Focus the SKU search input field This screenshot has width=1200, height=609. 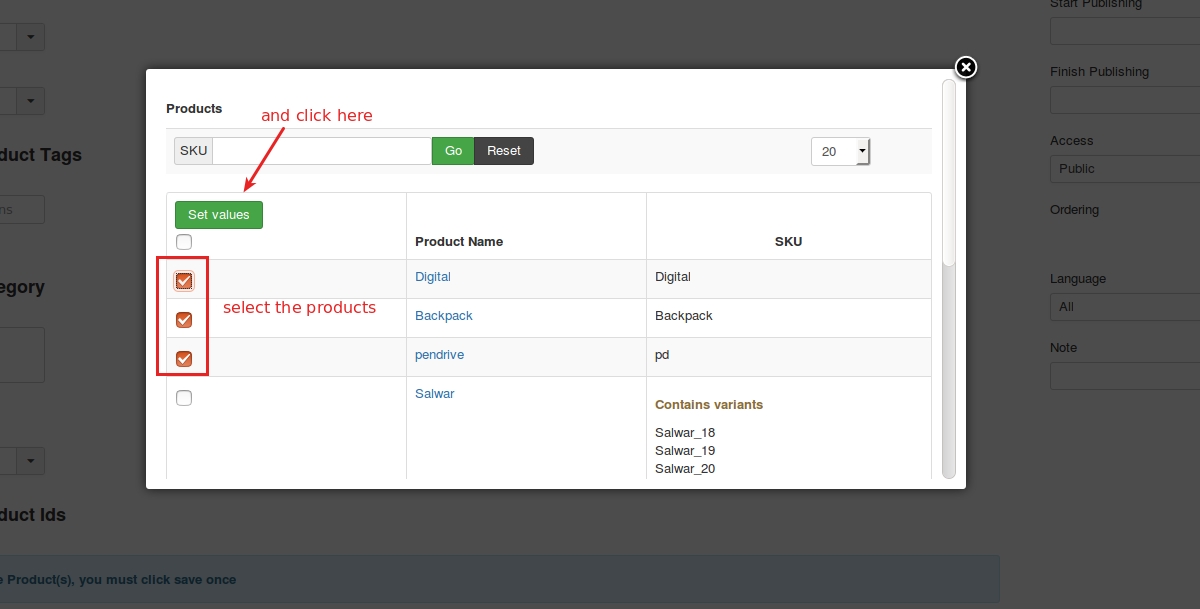322,151
